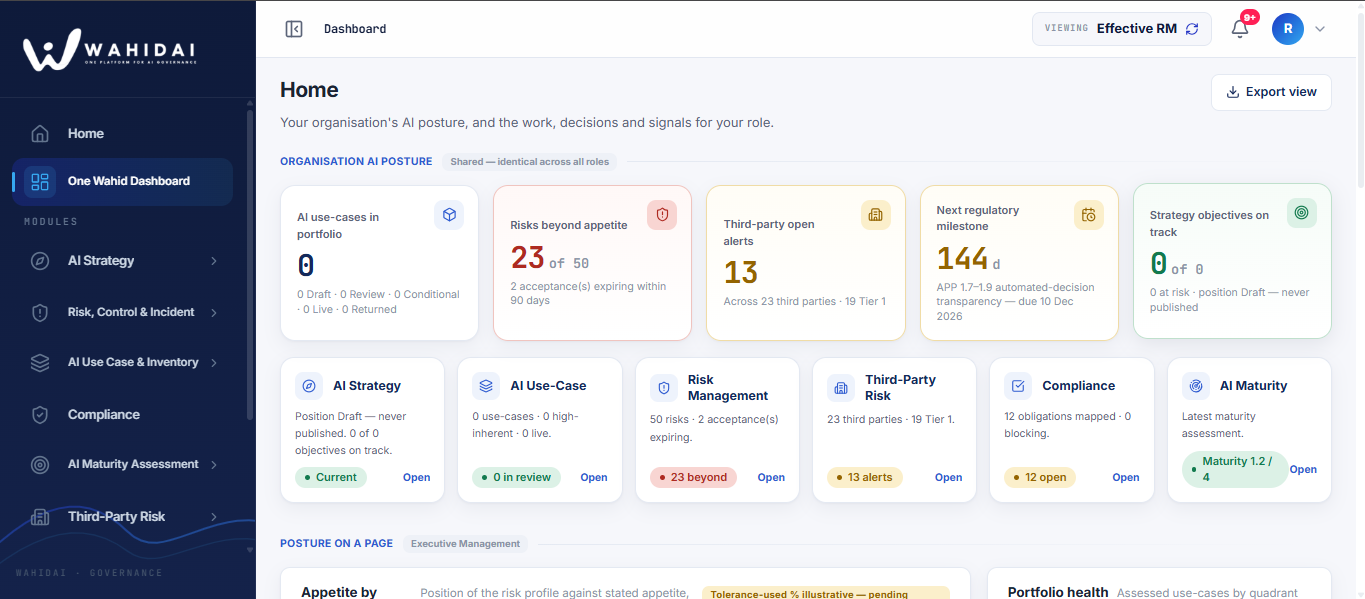Click the Compliance shield-check icon in sidebar
Viewport: 1365px width, 599px height.
coord(40,415)
